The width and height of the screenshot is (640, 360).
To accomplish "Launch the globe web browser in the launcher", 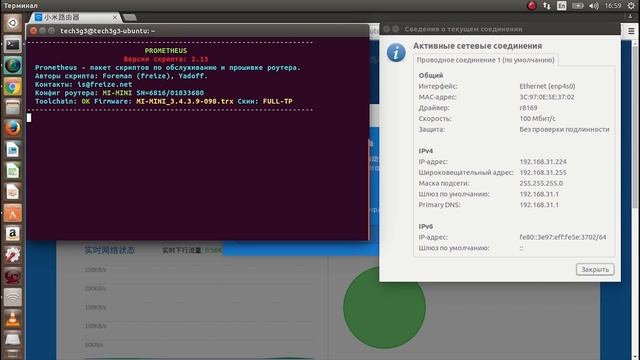I will coord(12,65).
